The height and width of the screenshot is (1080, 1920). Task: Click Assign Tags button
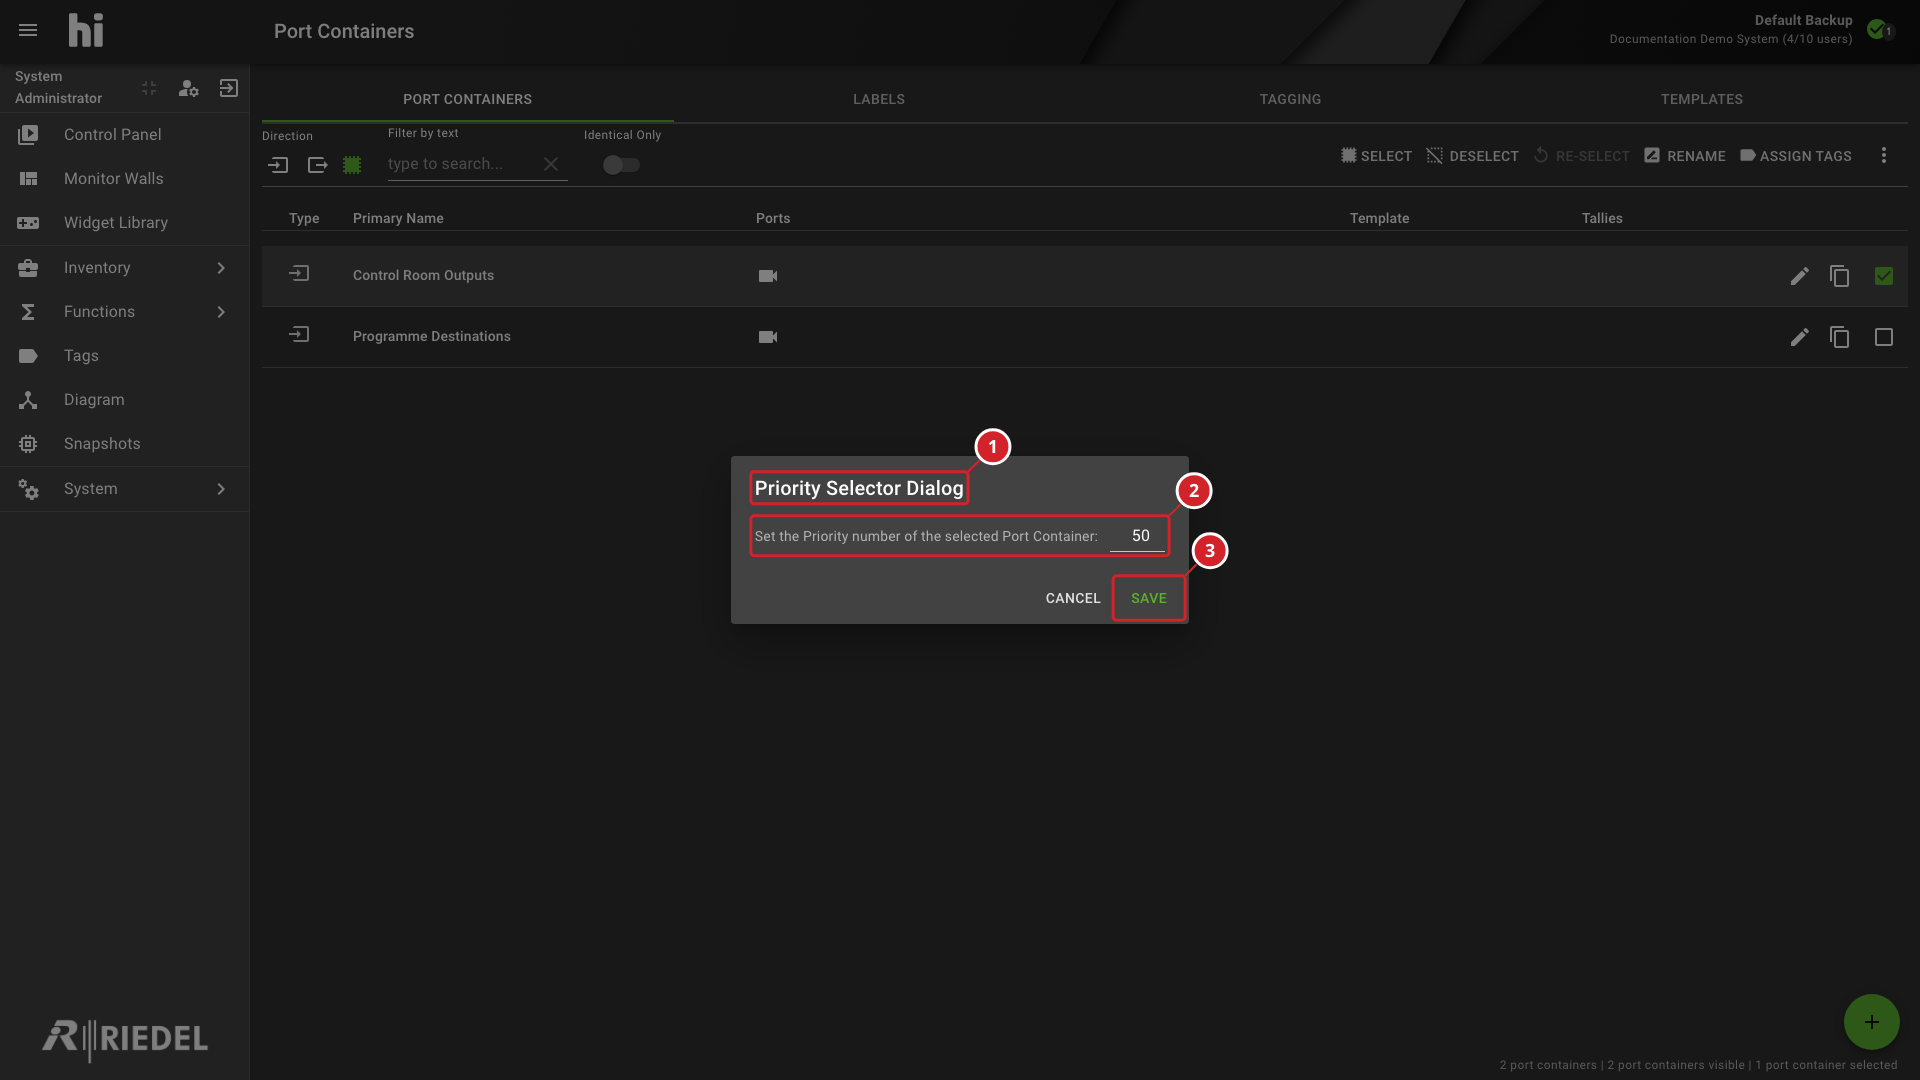1796,156
